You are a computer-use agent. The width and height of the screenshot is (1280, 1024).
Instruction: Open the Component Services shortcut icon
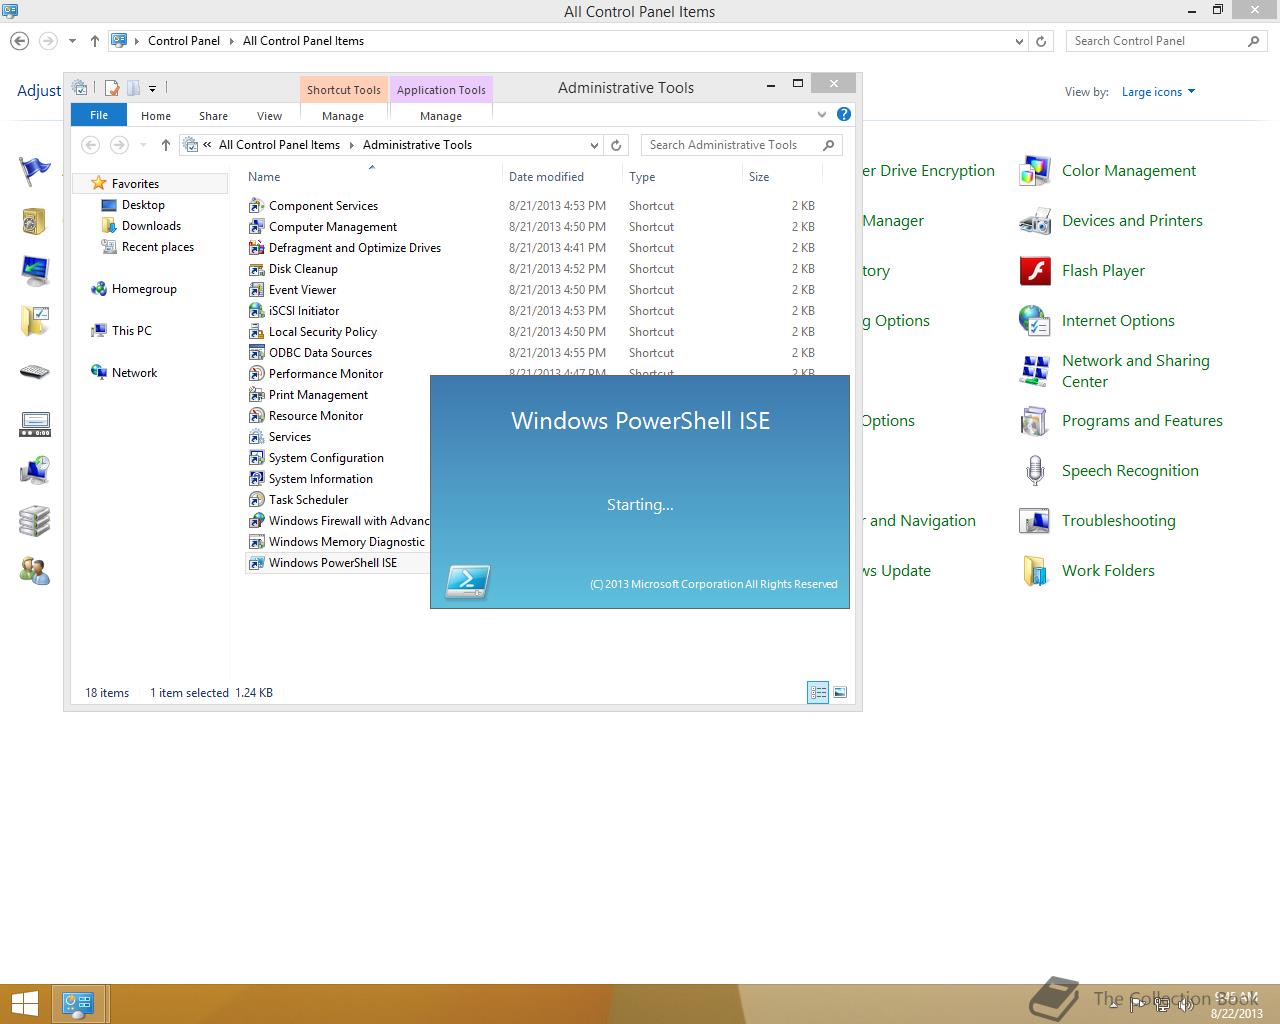coord(257,206)
